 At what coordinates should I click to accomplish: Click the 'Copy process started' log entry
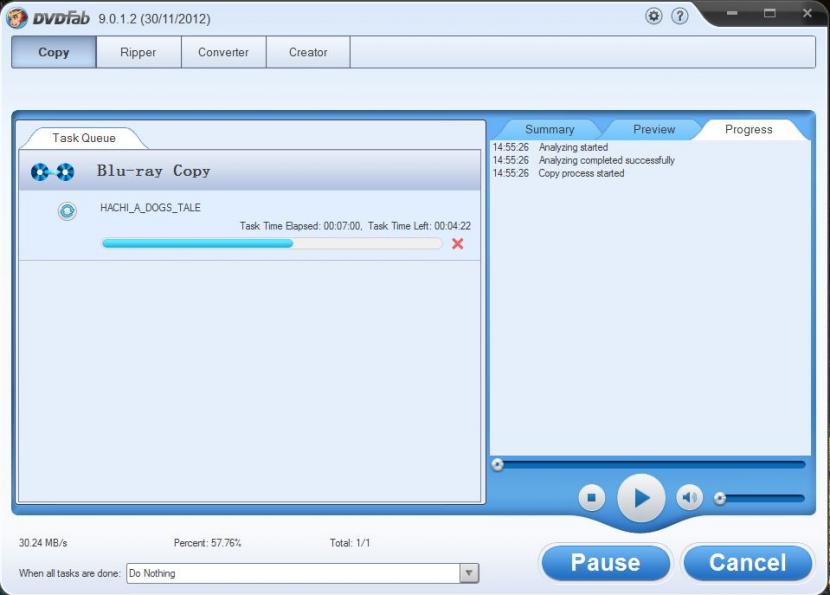coord(581,173)
